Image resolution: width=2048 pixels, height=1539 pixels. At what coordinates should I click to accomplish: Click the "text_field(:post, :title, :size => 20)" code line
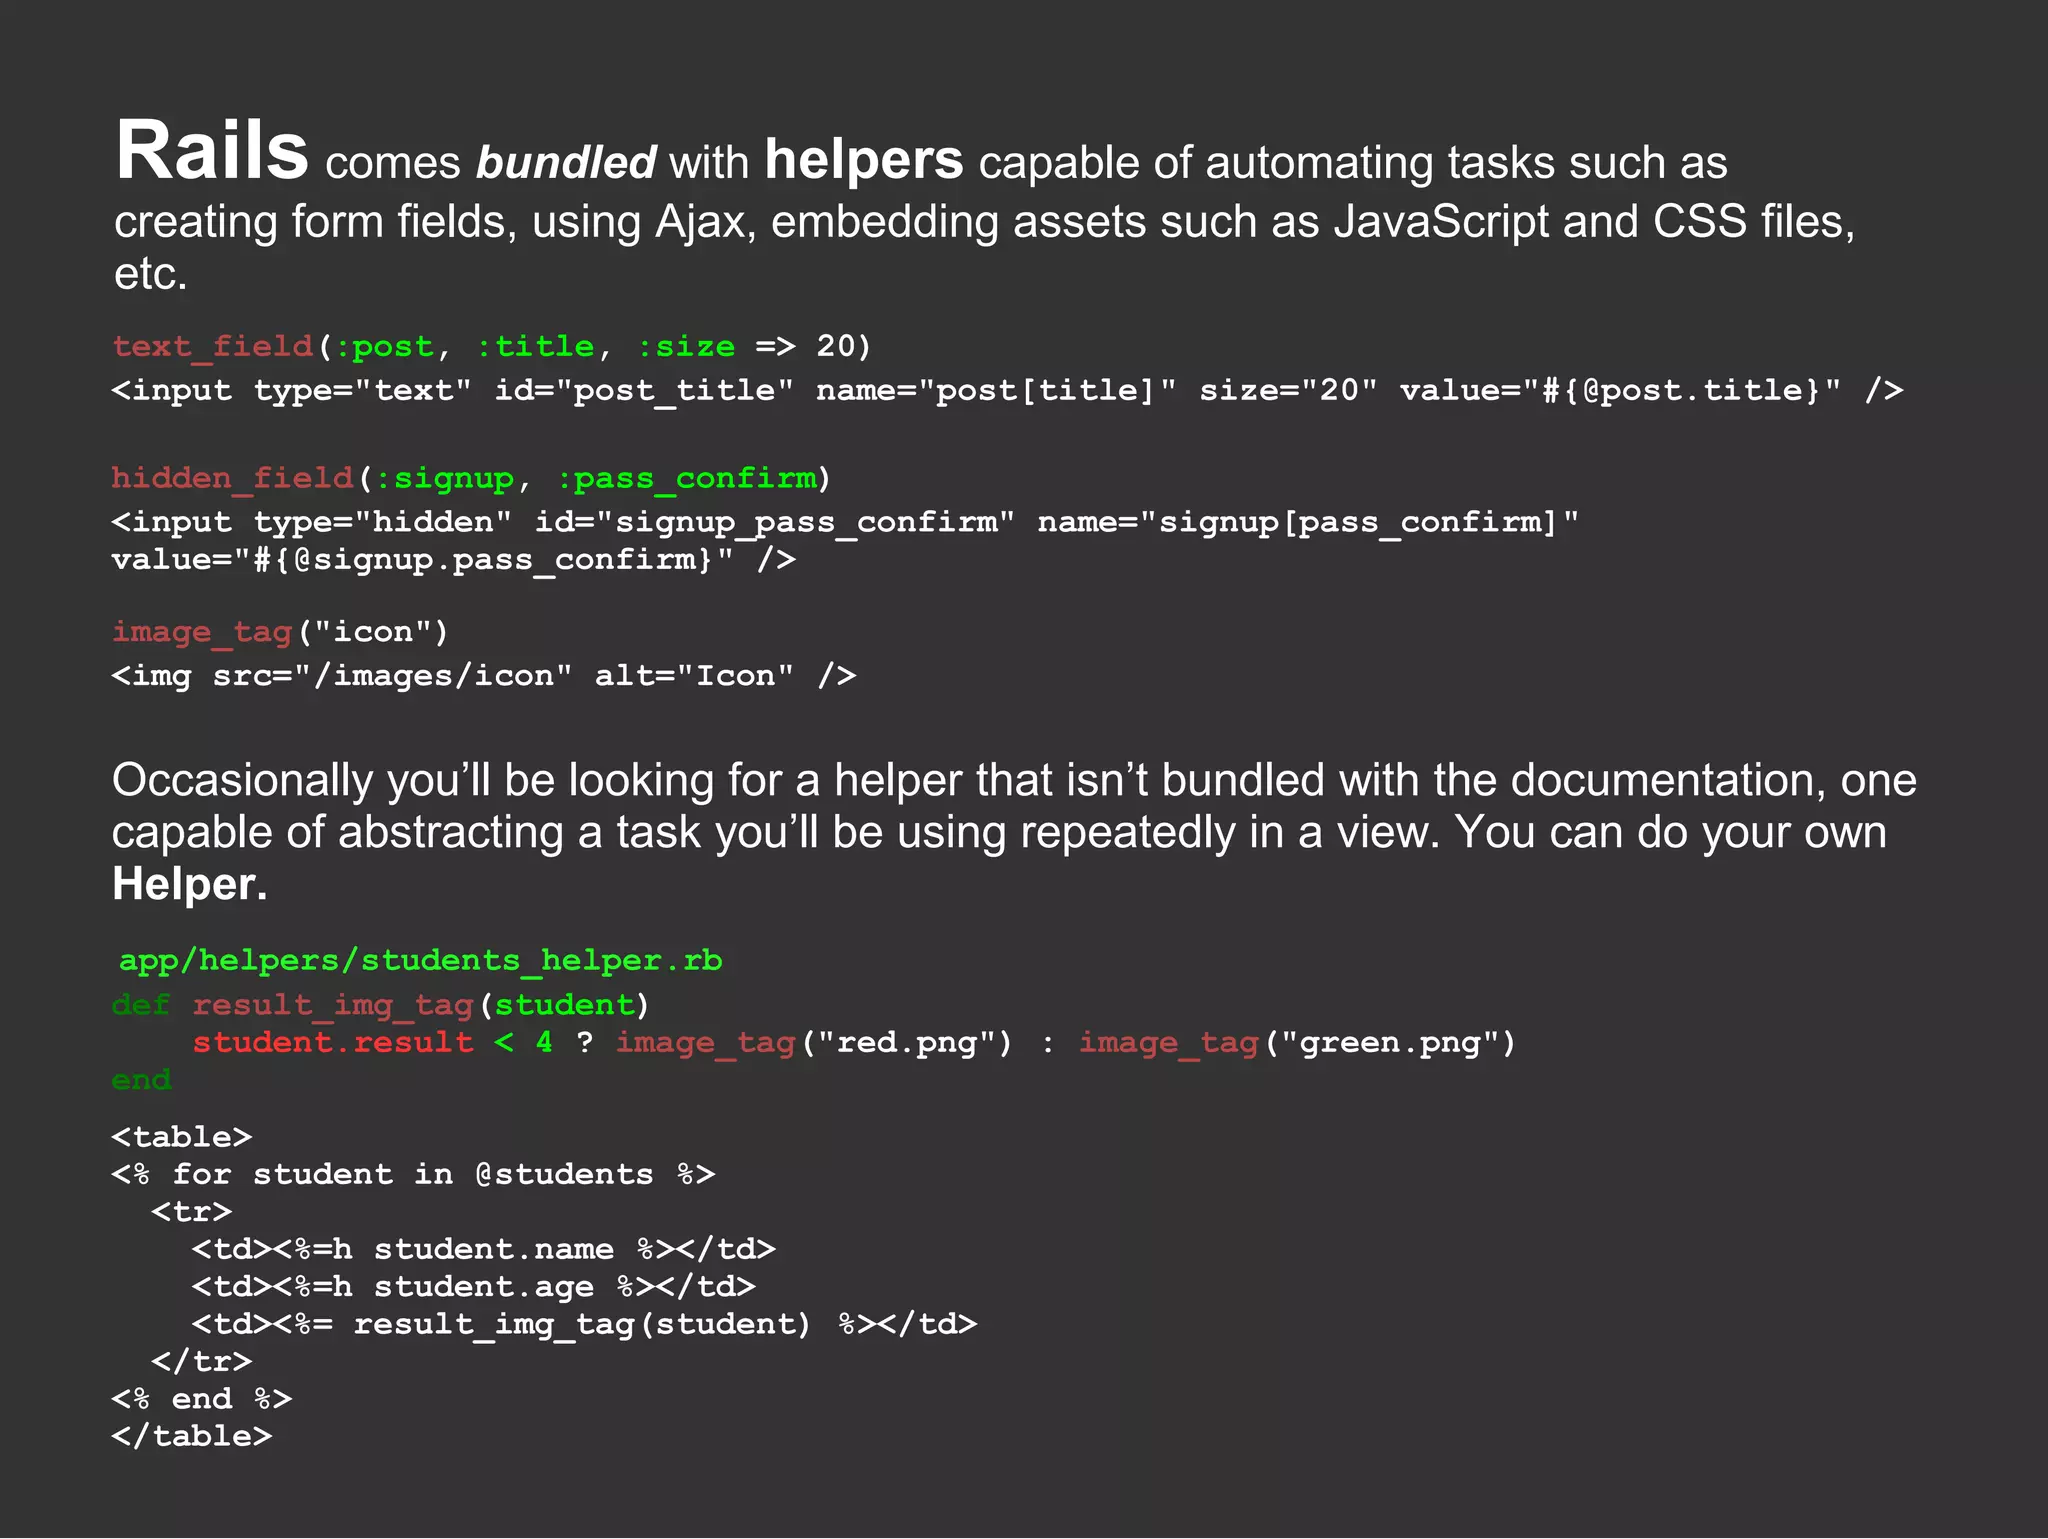492,347
